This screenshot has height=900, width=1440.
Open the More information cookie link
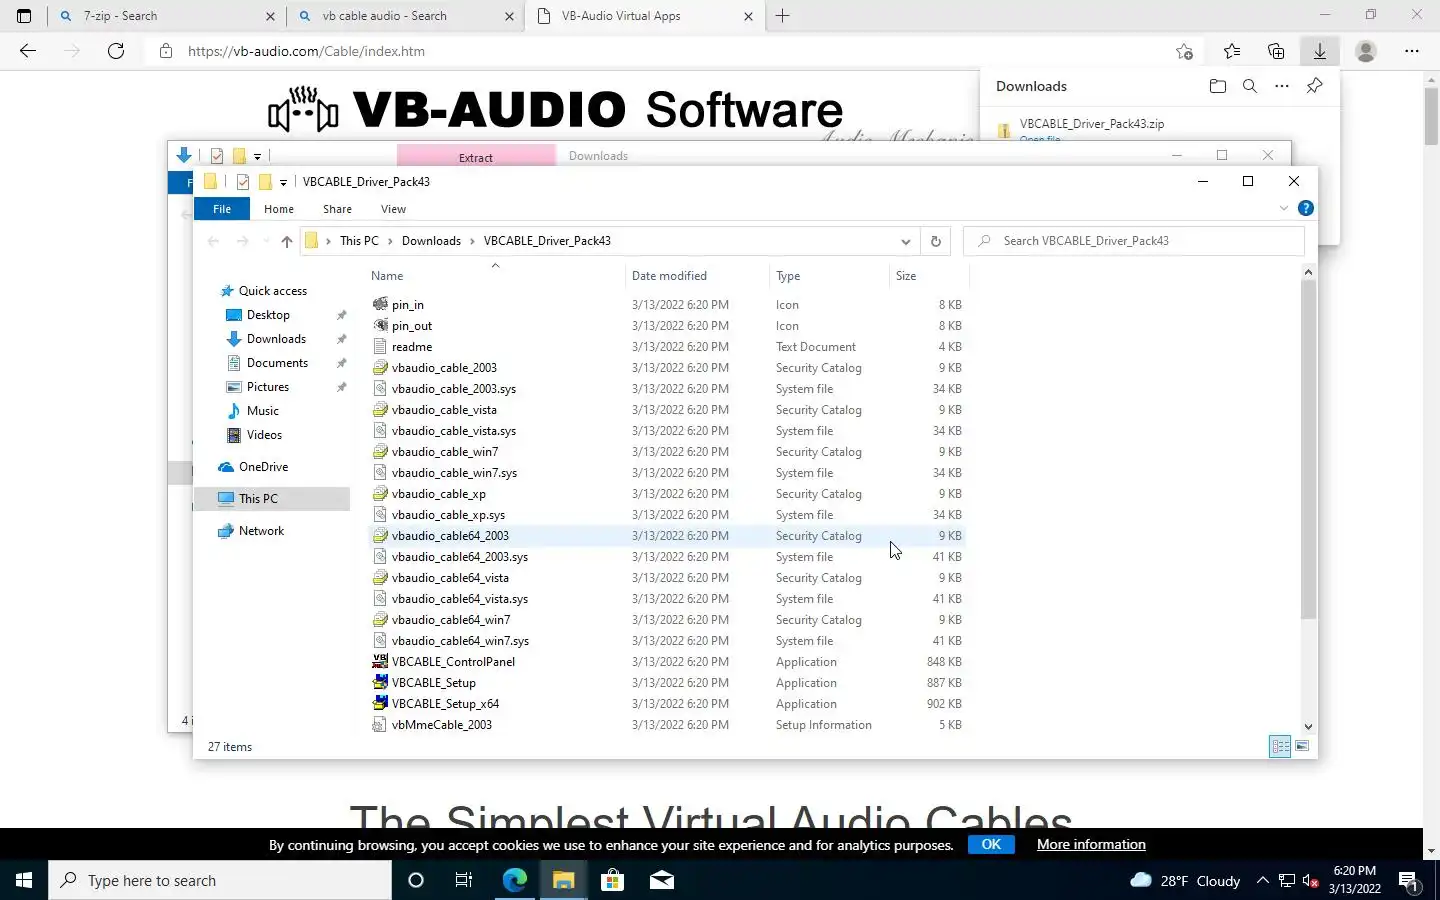(1091, 844)
